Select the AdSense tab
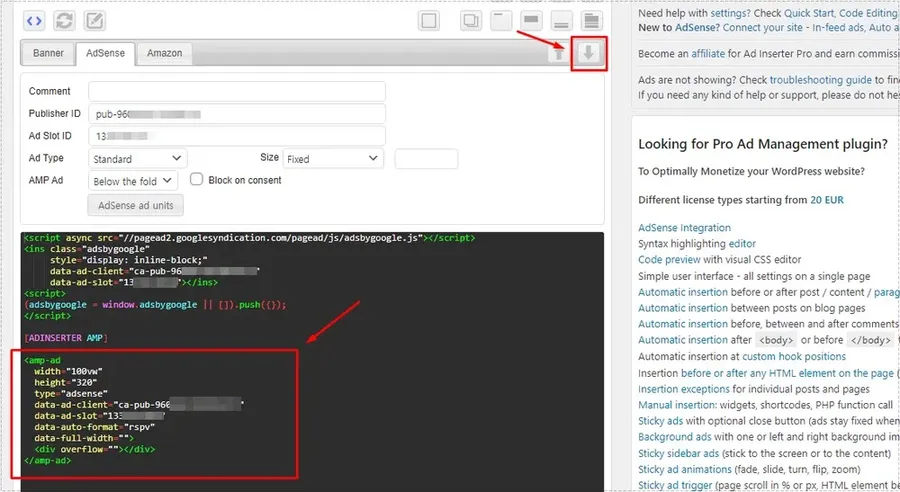The width and height of the screenshot is (900, 492). (x=106, y=53)
